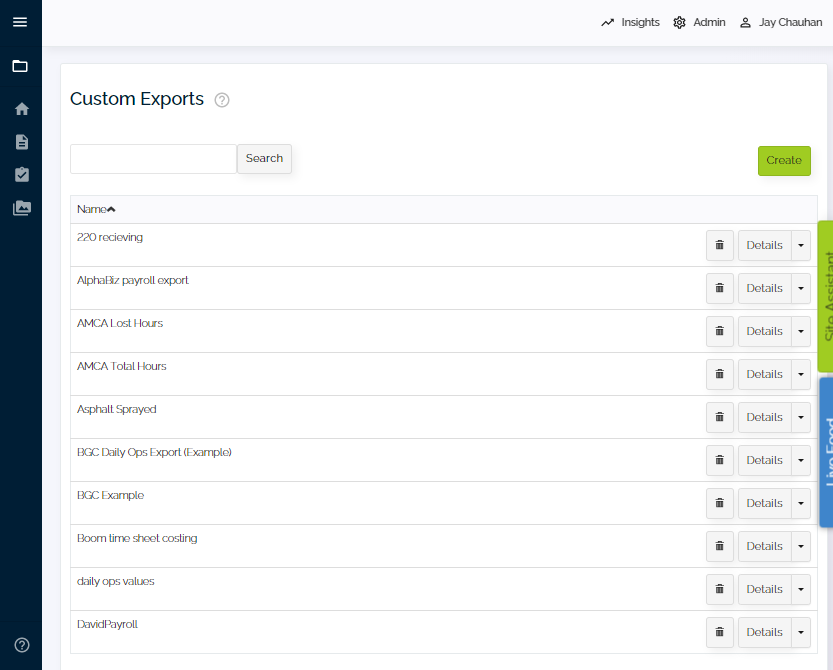This screenshot has height=670, width=833.
Task: Click the sidebar help question icon
Action: tap(22, 645)
